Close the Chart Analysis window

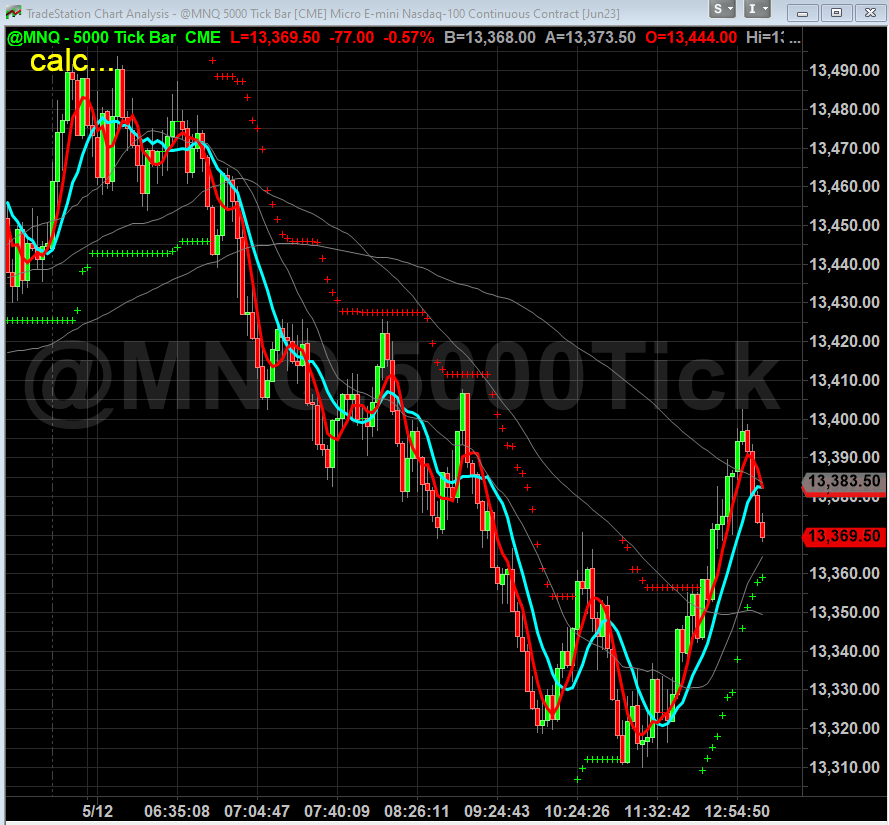click(x=870, y=12)
